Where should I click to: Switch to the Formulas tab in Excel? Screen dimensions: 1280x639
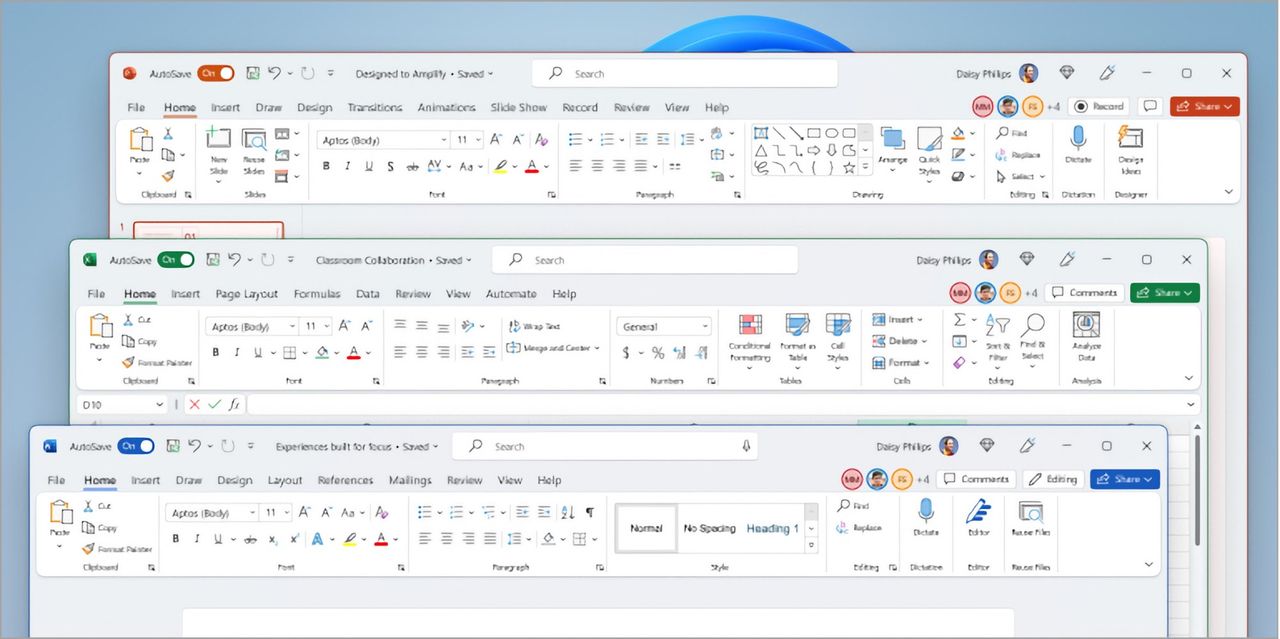[x=317, y=293]
